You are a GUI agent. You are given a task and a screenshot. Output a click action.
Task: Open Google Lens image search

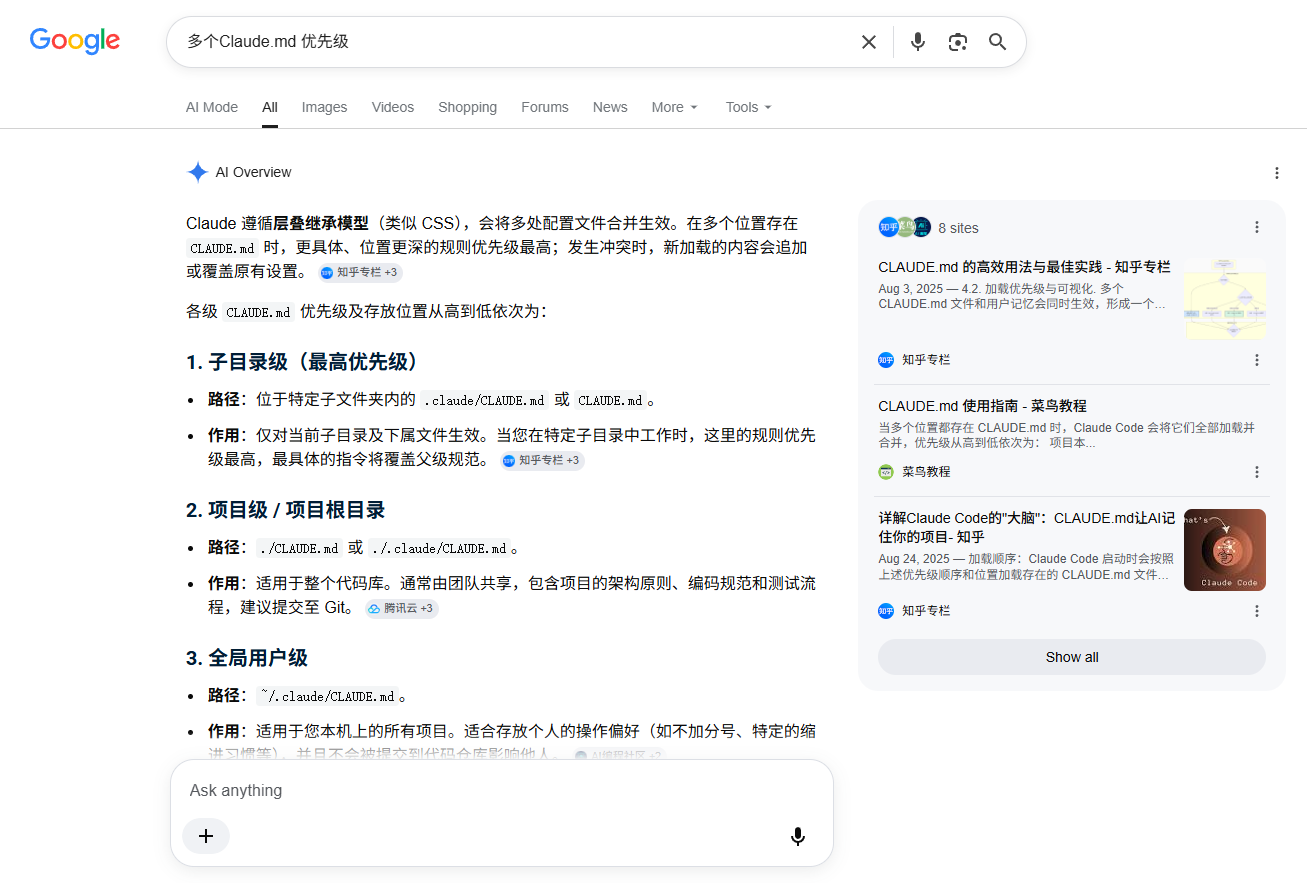tap(958, 42)
